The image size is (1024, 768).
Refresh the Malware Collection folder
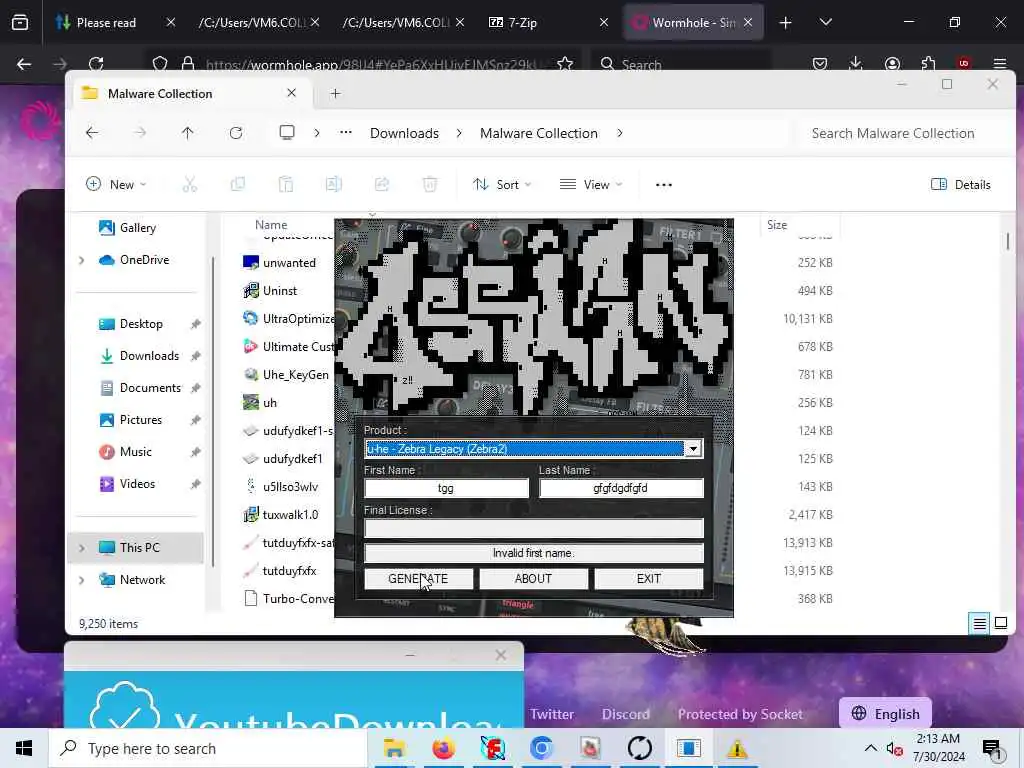tap(236, 133)
